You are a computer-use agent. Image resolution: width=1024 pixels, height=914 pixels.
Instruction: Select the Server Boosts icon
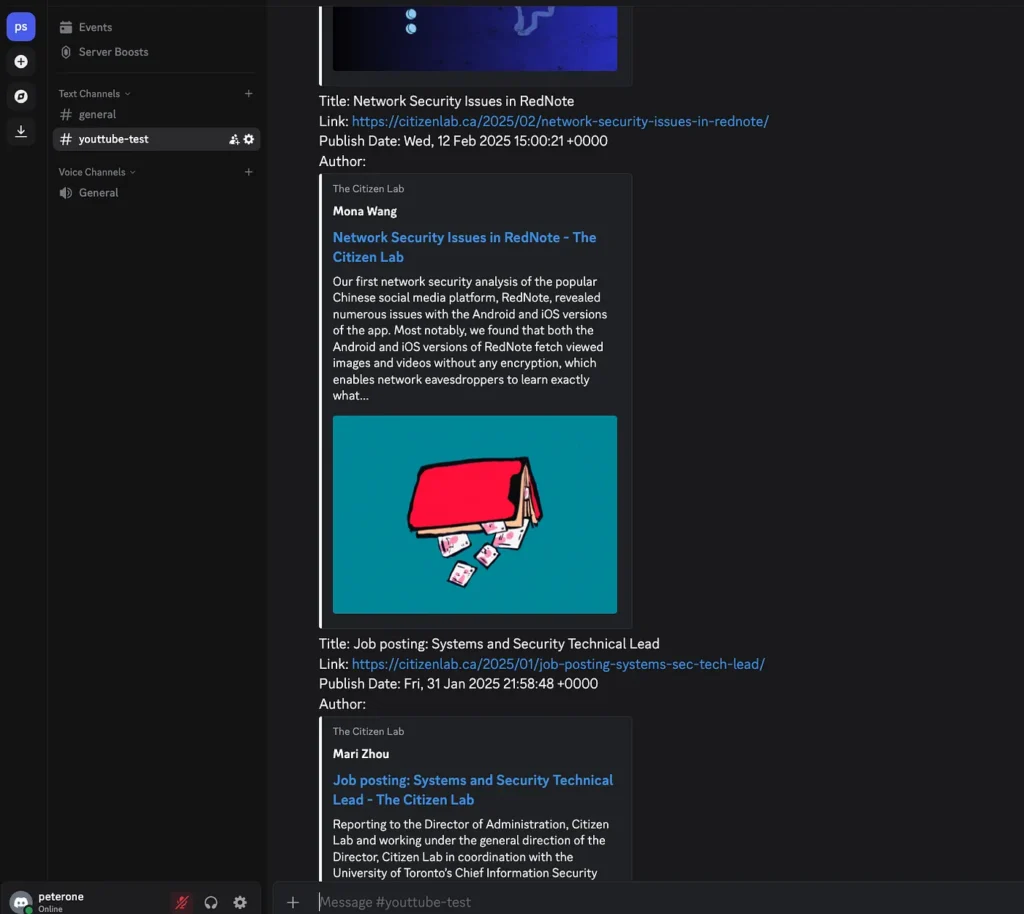[x=68, y=52]
